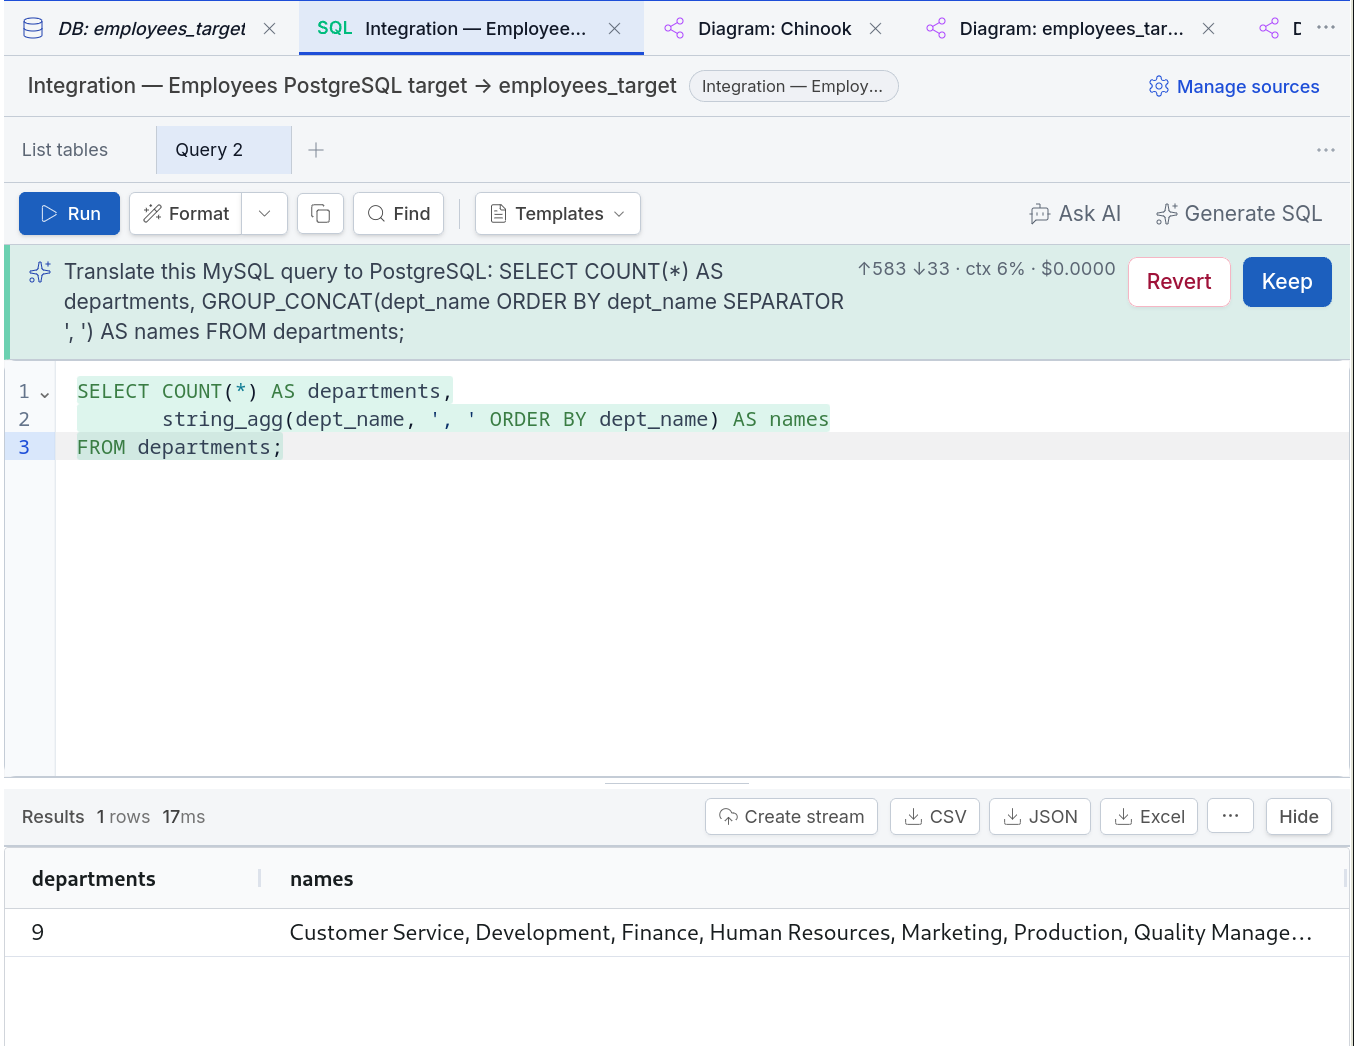Click the AI sparkle icon in prompt banner
This screenshot has height=1046, width=1354.
pyautogui.click(x=40, y=272)
